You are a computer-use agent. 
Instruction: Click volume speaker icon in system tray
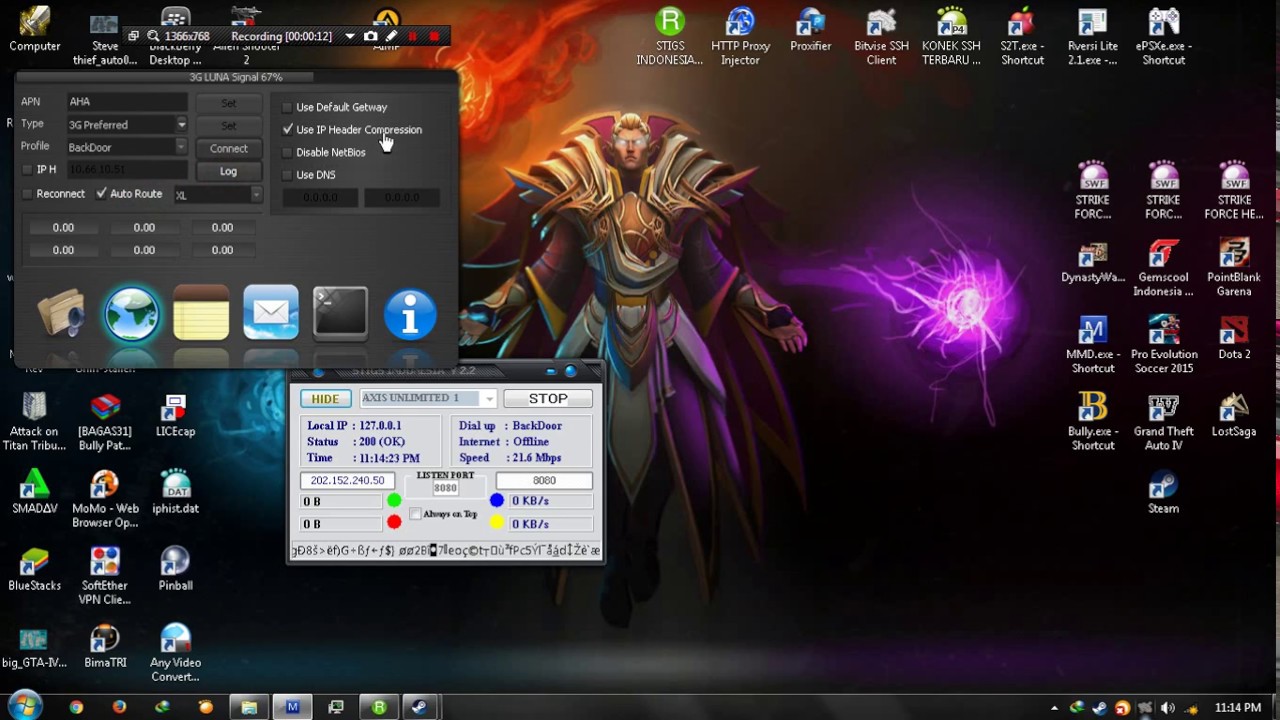(x=1167, y=708)
